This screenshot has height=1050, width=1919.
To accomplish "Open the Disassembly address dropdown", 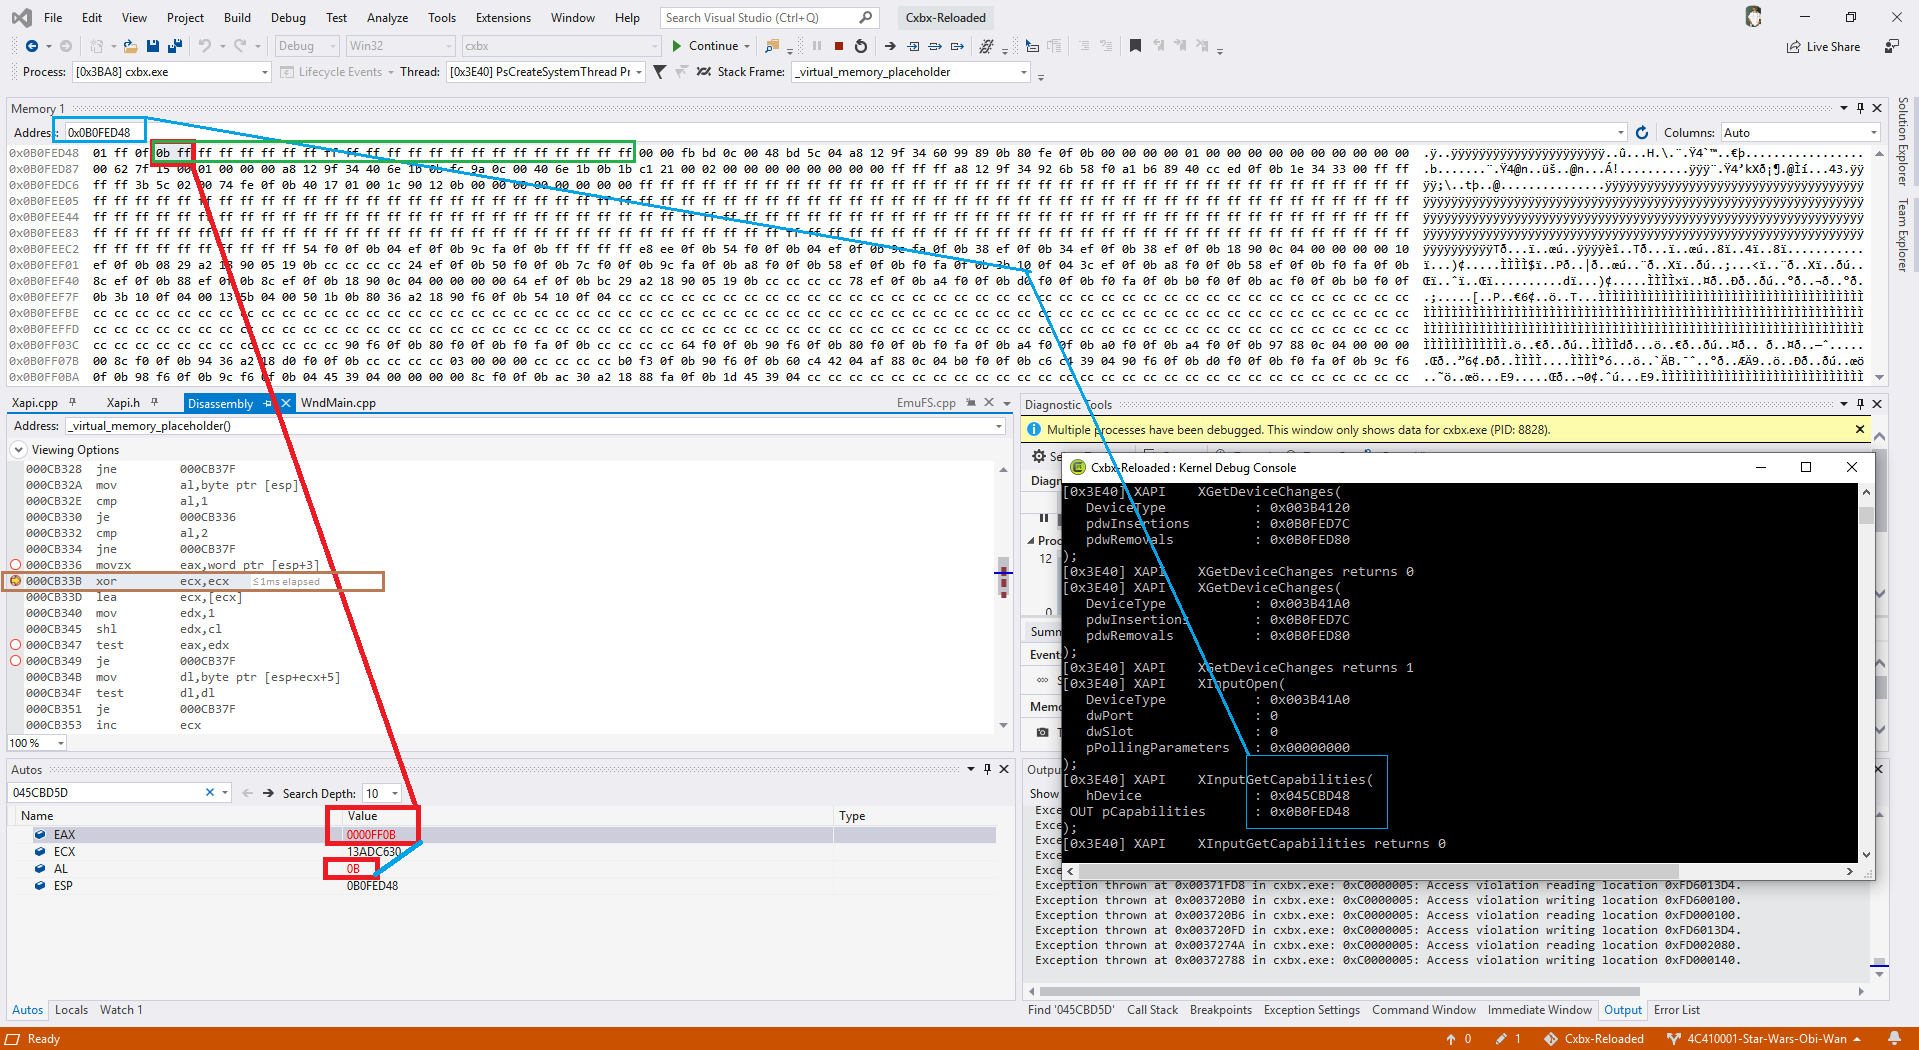I will coord(998,426).
